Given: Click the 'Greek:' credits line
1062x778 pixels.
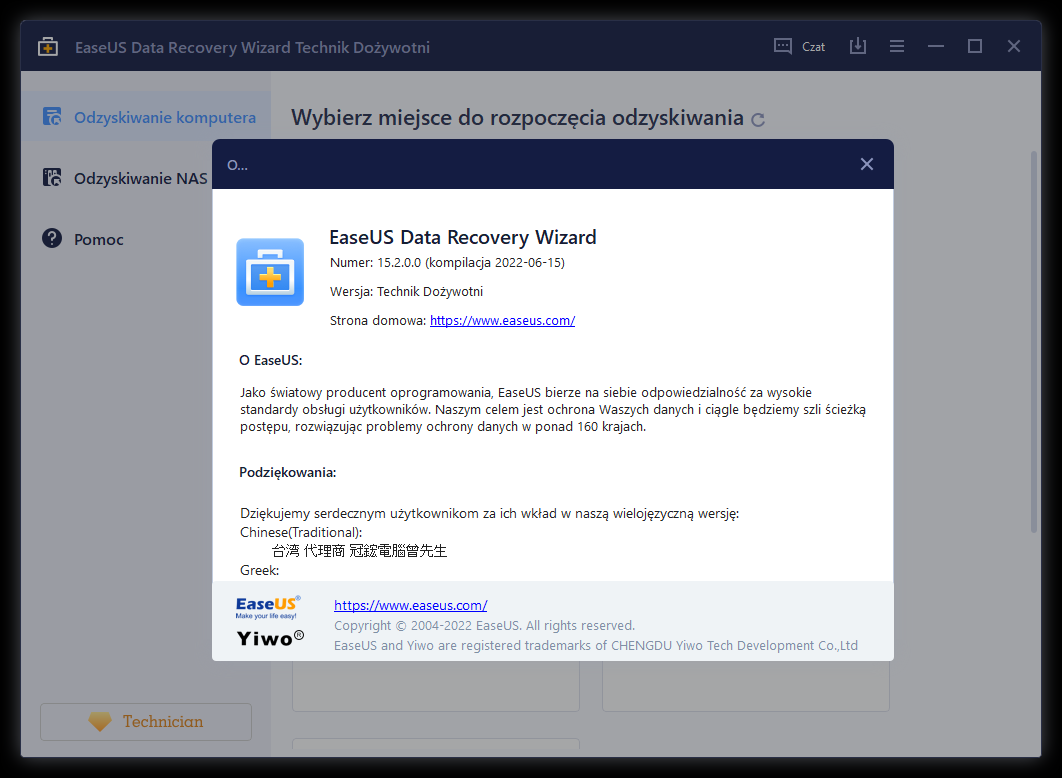Looking at the screenshot, I should pos(259,570).
